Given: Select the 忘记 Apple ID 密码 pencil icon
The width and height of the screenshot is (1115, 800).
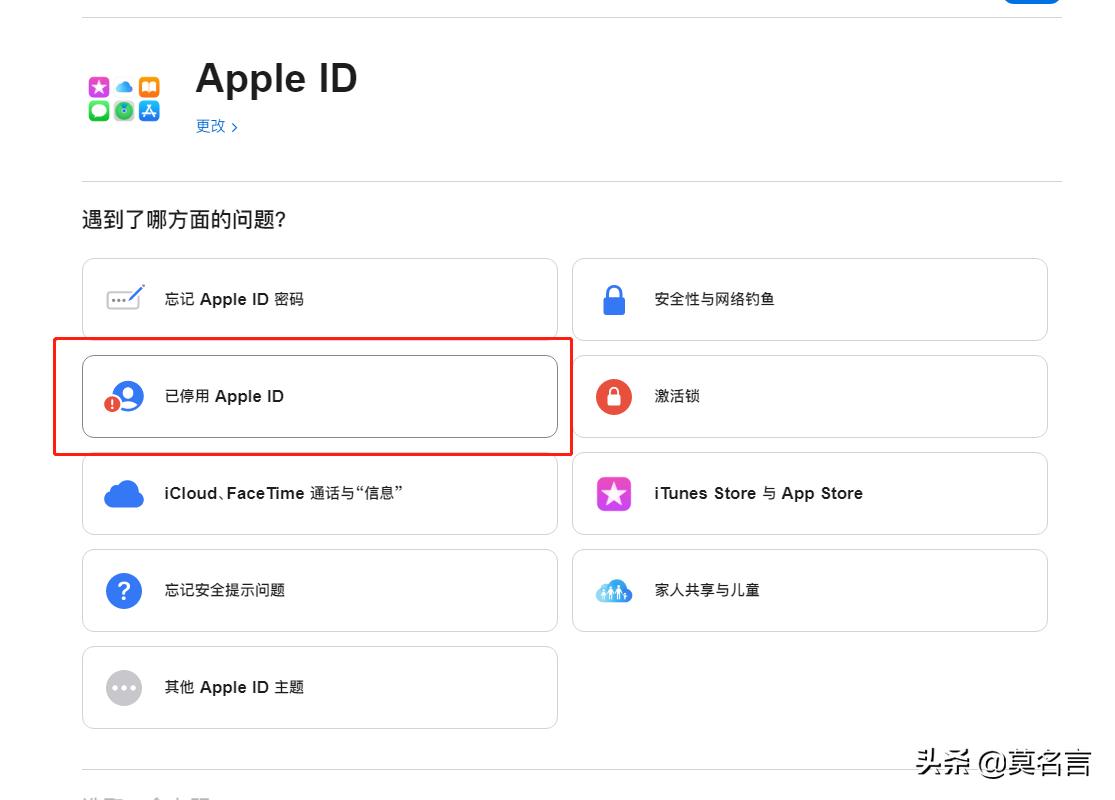Looking at the screenshot, I should pos(123,297).
